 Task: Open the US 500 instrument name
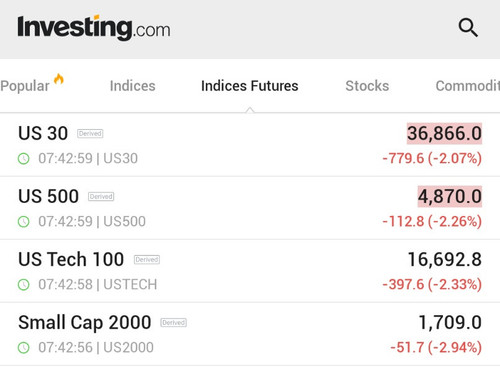[x=49, y=196]
